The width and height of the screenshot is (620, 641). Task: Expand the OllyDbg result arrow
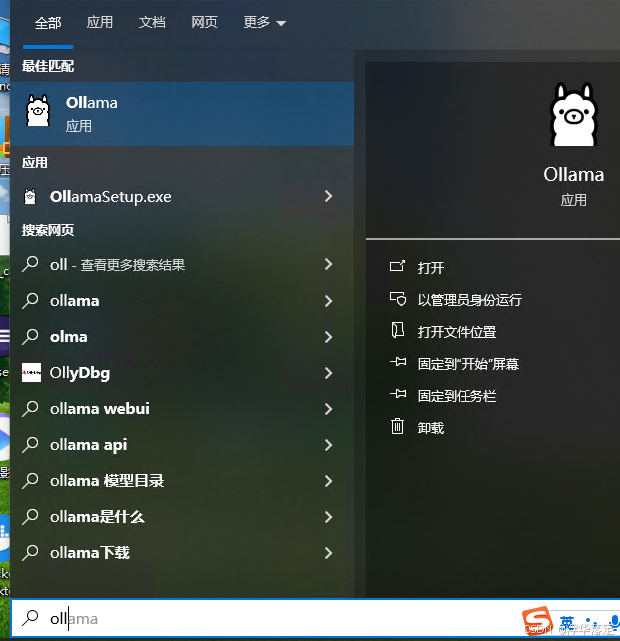click(328, 373)
